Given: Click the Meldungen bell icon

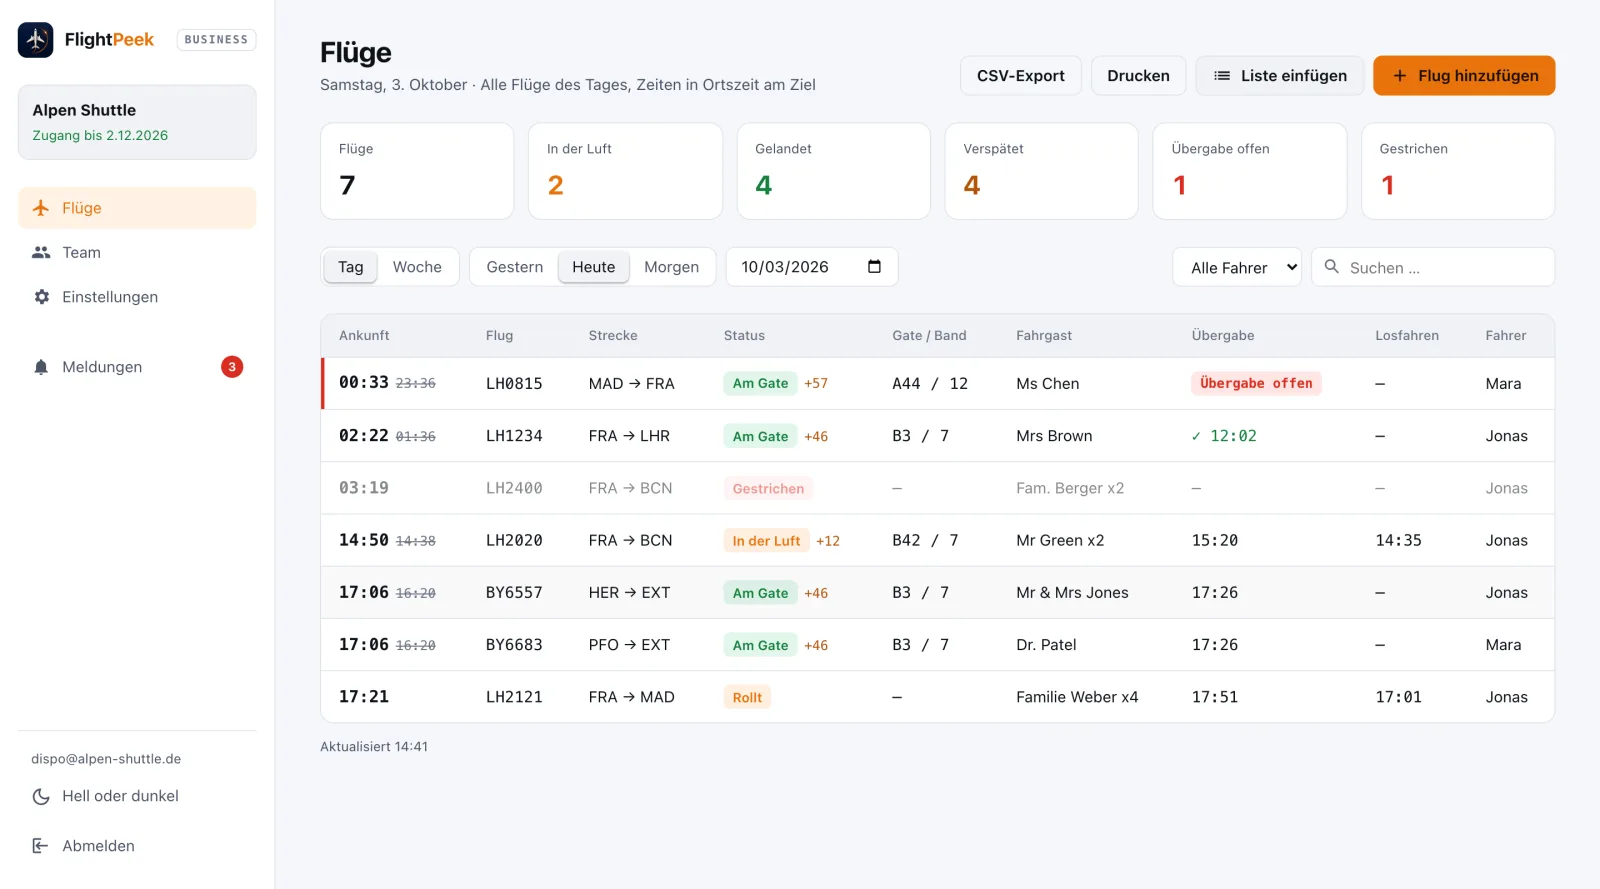Looking at the screenshot, I should point(41,367).
